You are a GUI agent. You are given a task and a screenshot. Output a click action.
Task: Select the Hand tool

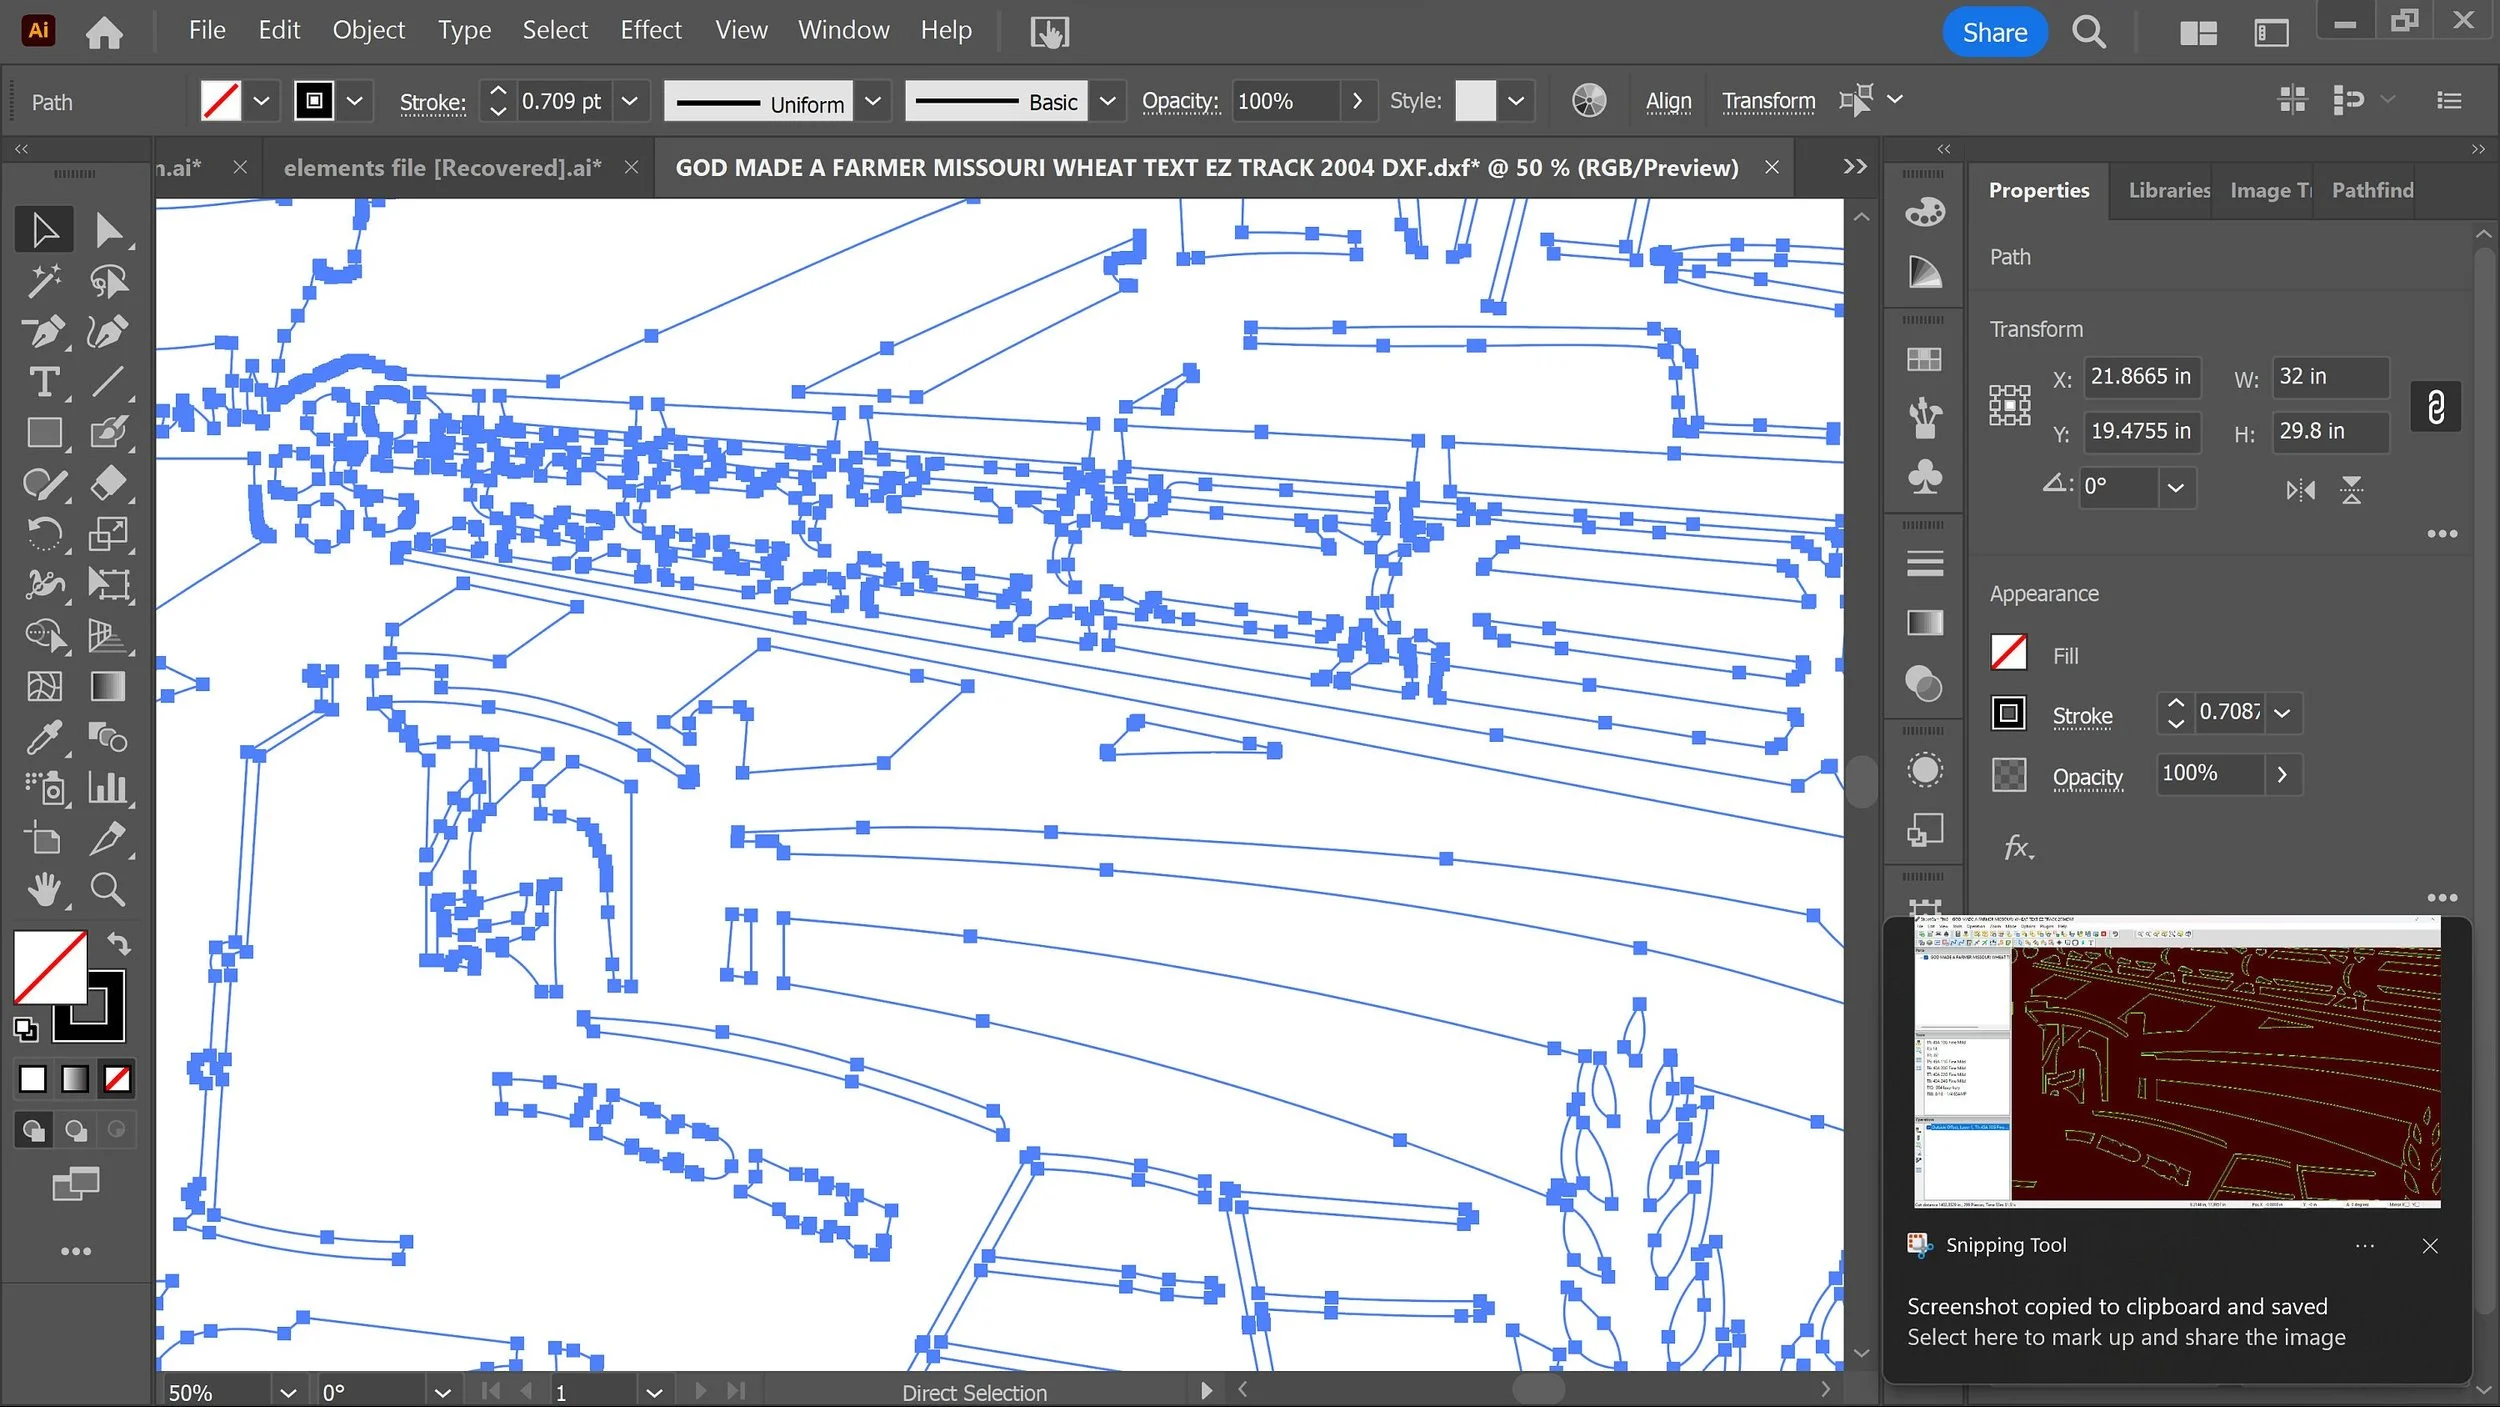[43, 889]
